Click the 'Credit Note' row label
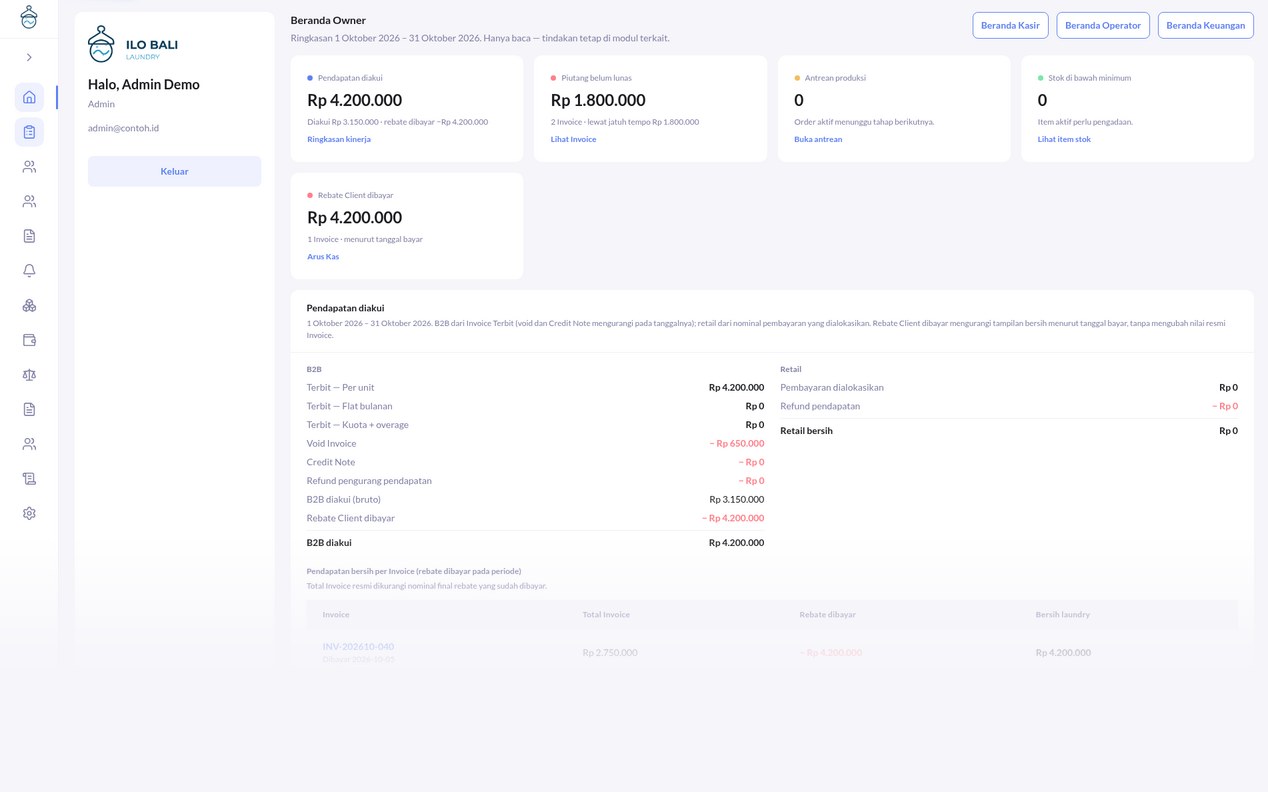 click(331, 462)
